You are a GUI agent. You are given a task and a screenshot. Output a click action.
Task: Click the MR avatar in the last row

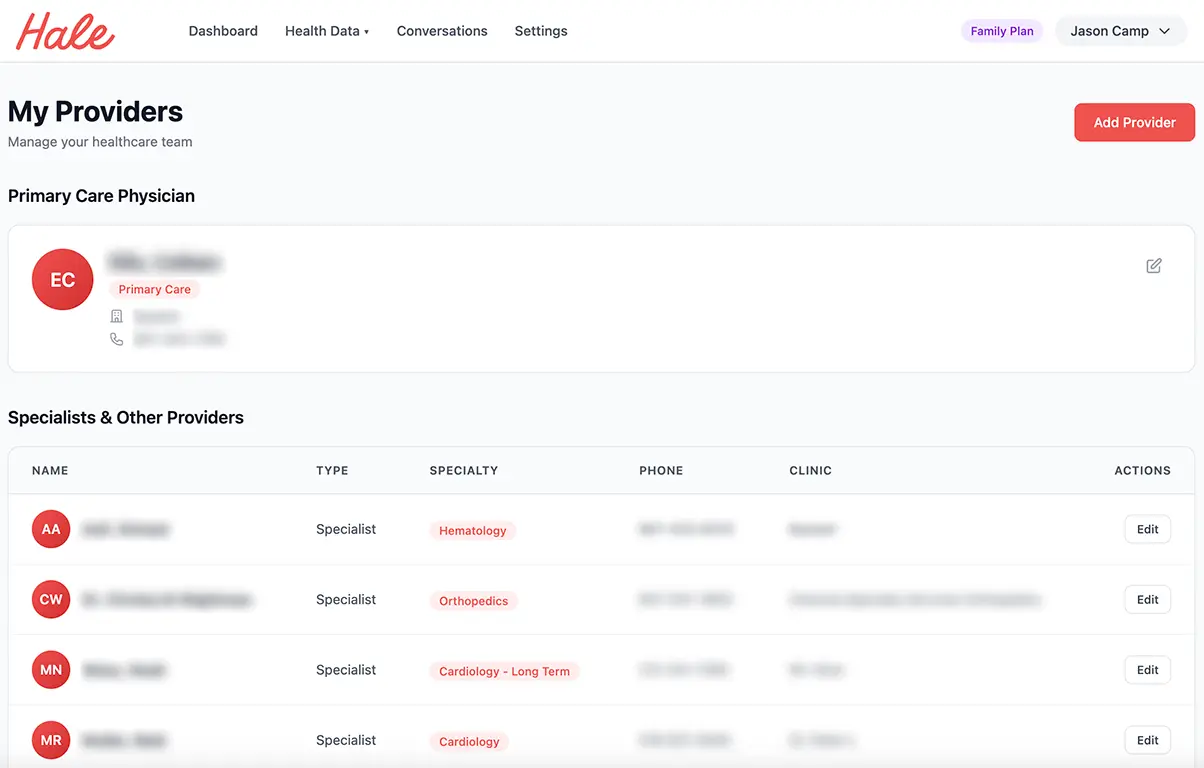(51, 740)
